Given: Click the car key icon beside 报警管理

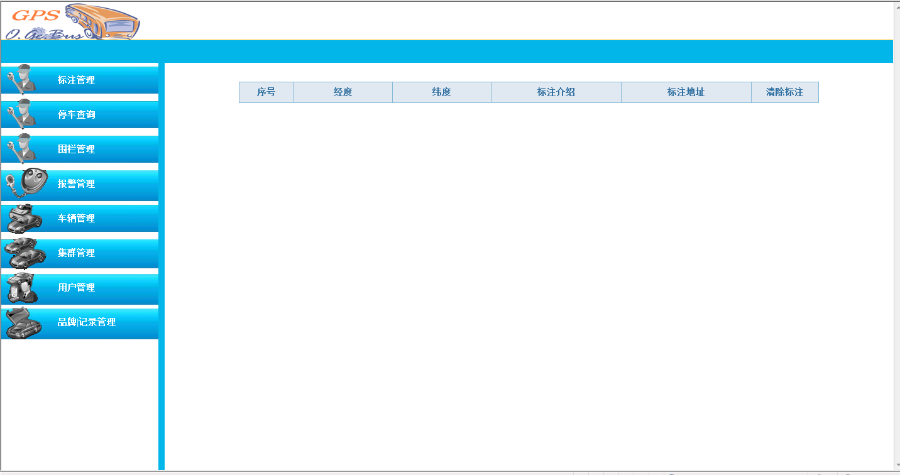Looking at the screenshot, I should pos(26,182).
